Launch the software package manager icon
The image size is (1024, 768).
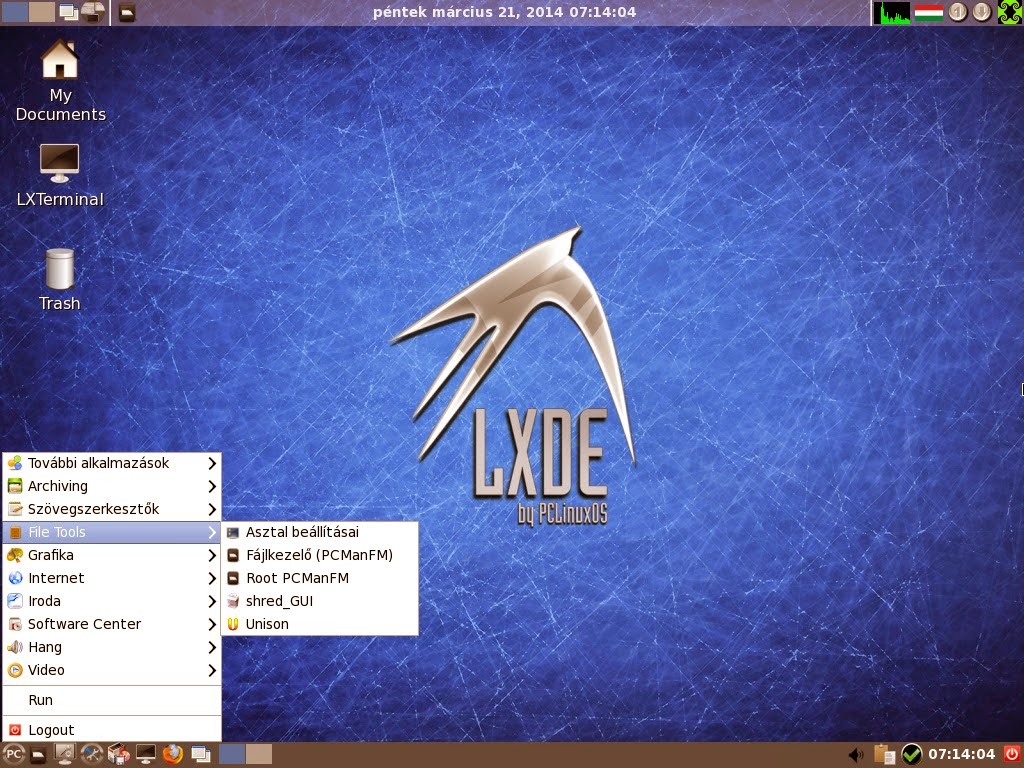tap(118, 755)
